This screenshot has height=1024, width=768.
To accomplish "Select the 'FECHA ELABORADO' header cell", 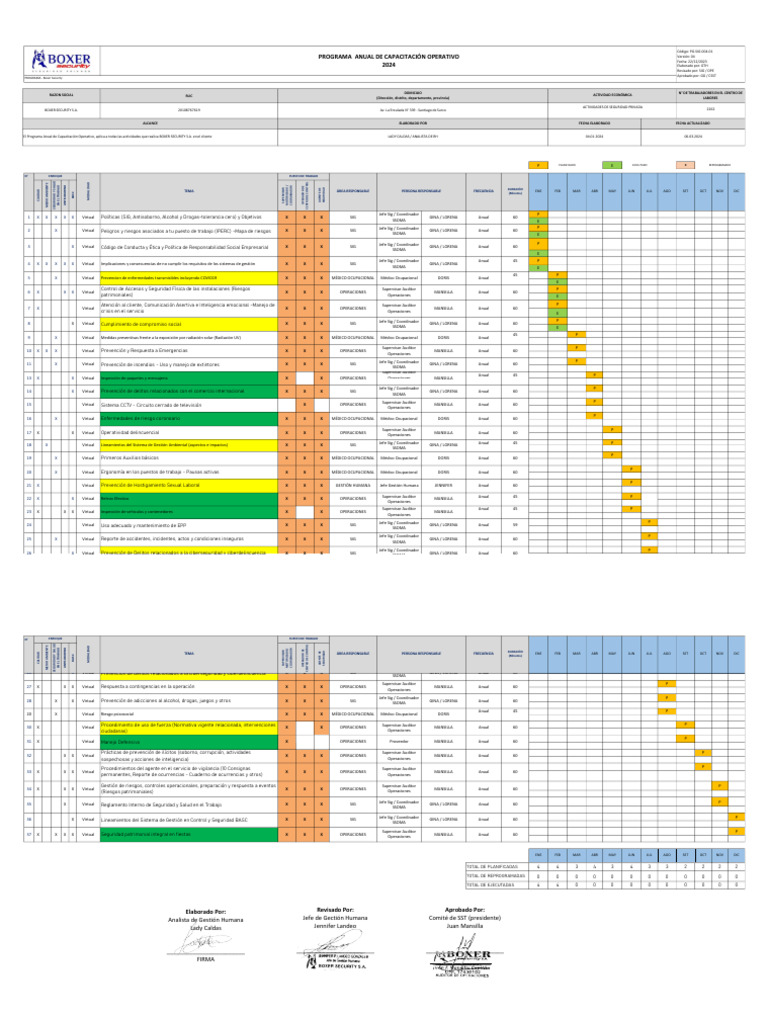I will coord(594,123).
